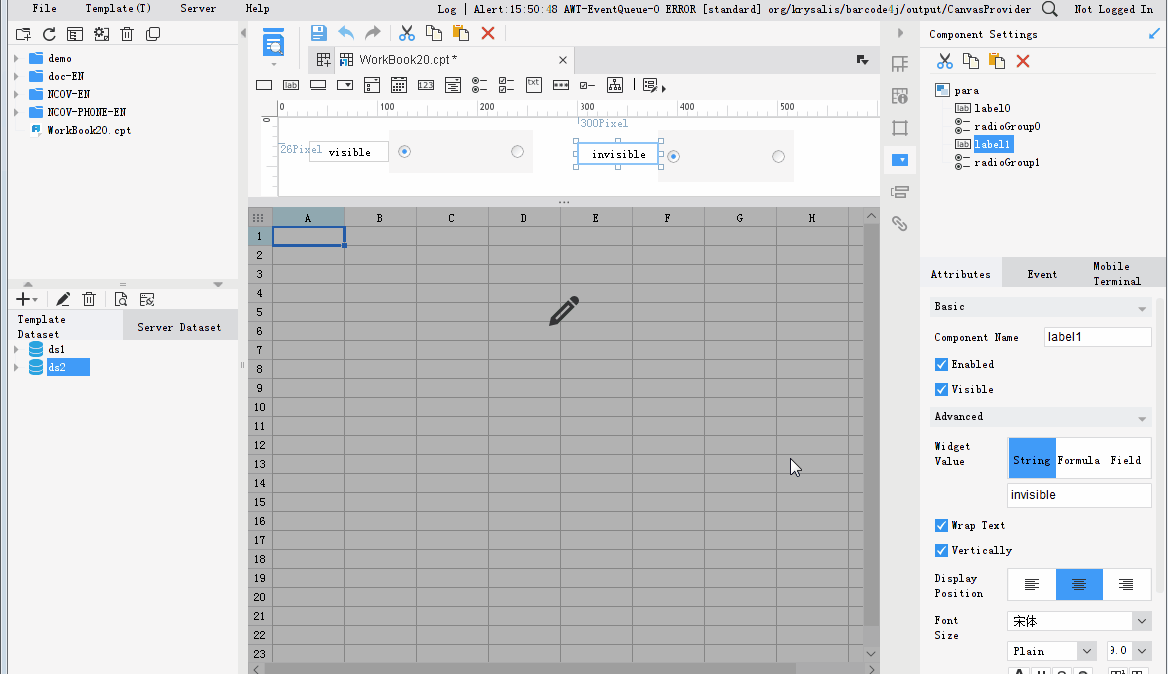The width and height of the screenshot is (1168, 674).
Task: Open the Server Dataset panel
Action: 180,324
